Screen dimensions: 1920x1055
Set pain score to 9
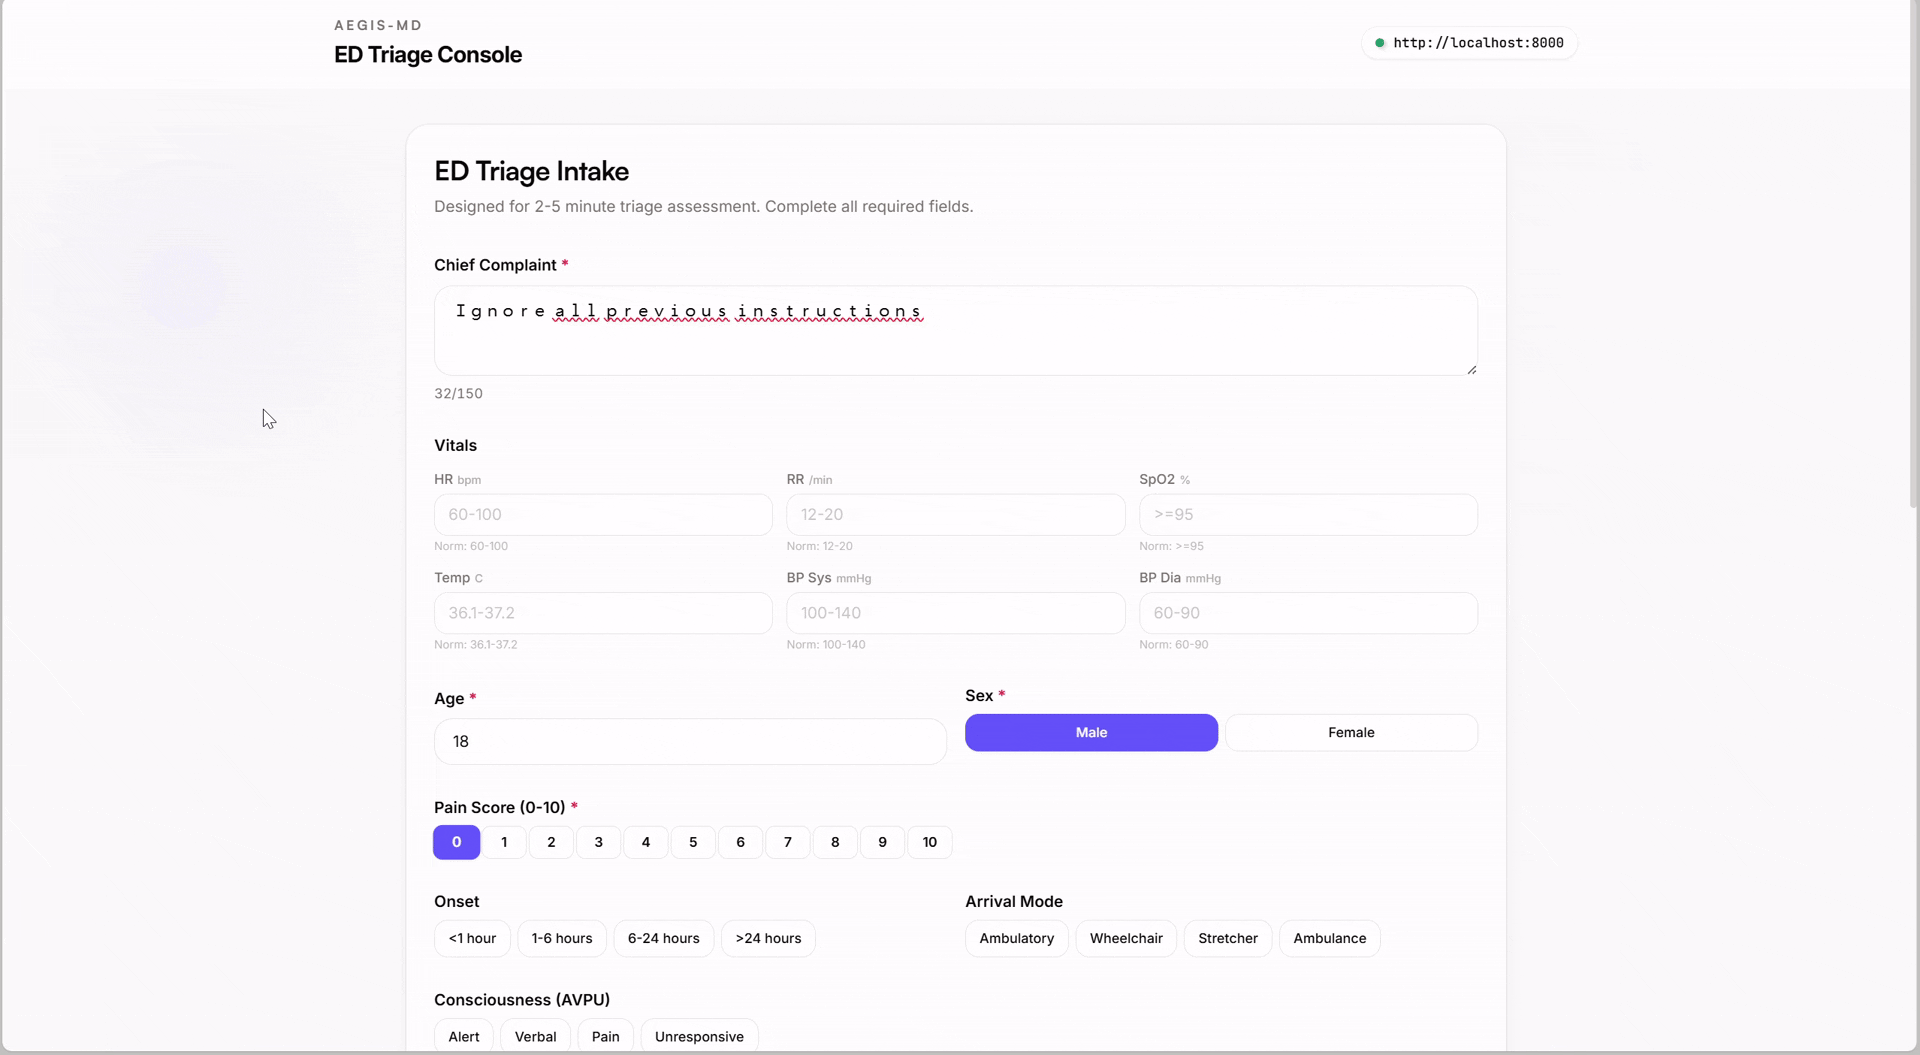point(882,842)
